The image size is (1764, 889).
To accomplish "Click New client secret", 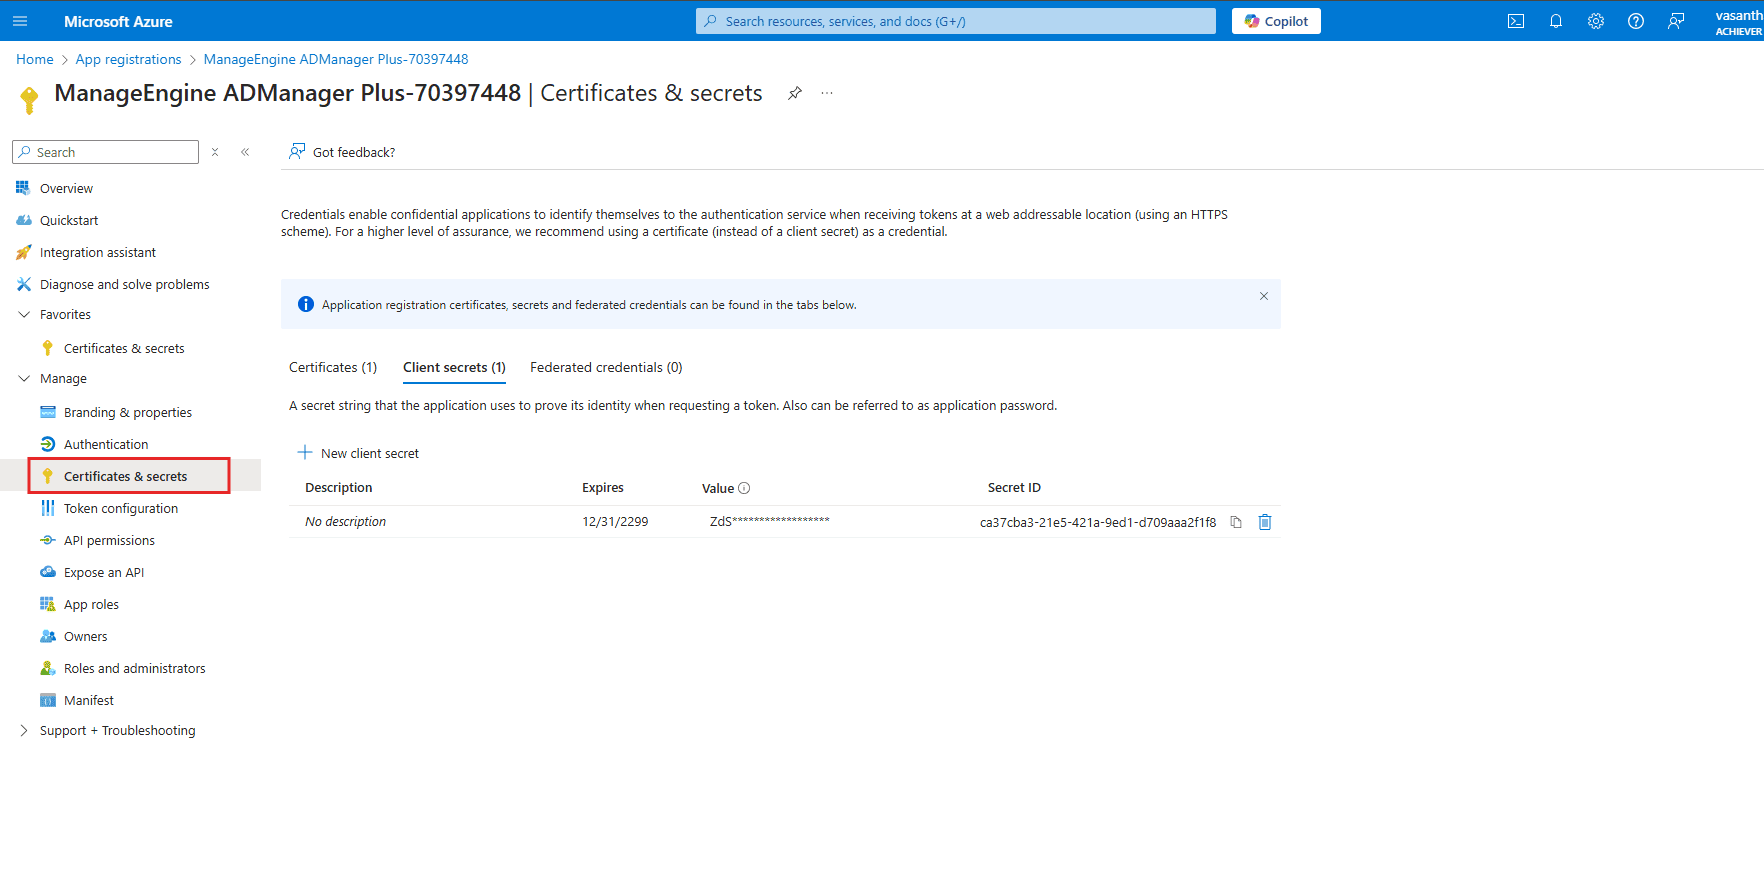I will click(x=359, y=454).
